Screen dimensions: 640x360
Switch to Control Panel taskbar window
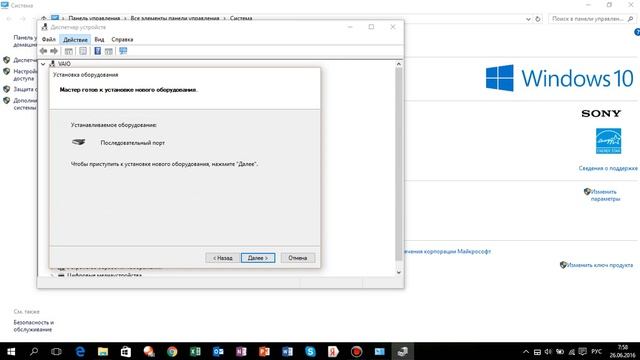click(380, 351)
